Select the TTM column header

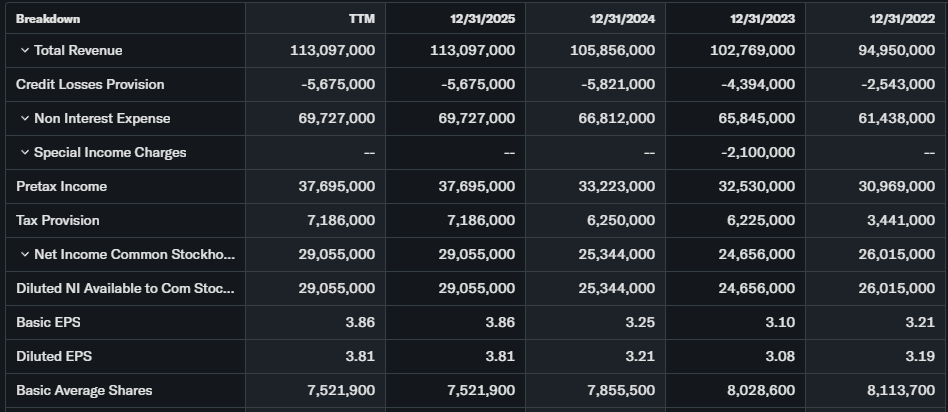[x=361, y=18]
